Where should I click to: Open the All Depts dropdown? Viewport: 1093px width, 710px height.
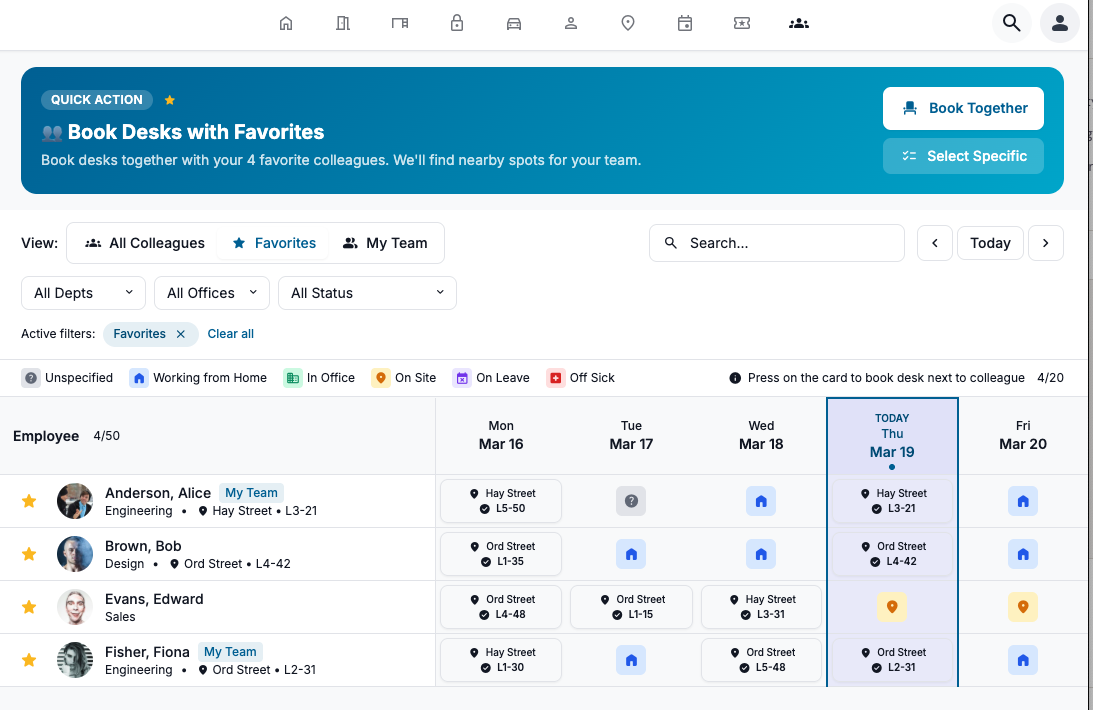coord(83,292)
